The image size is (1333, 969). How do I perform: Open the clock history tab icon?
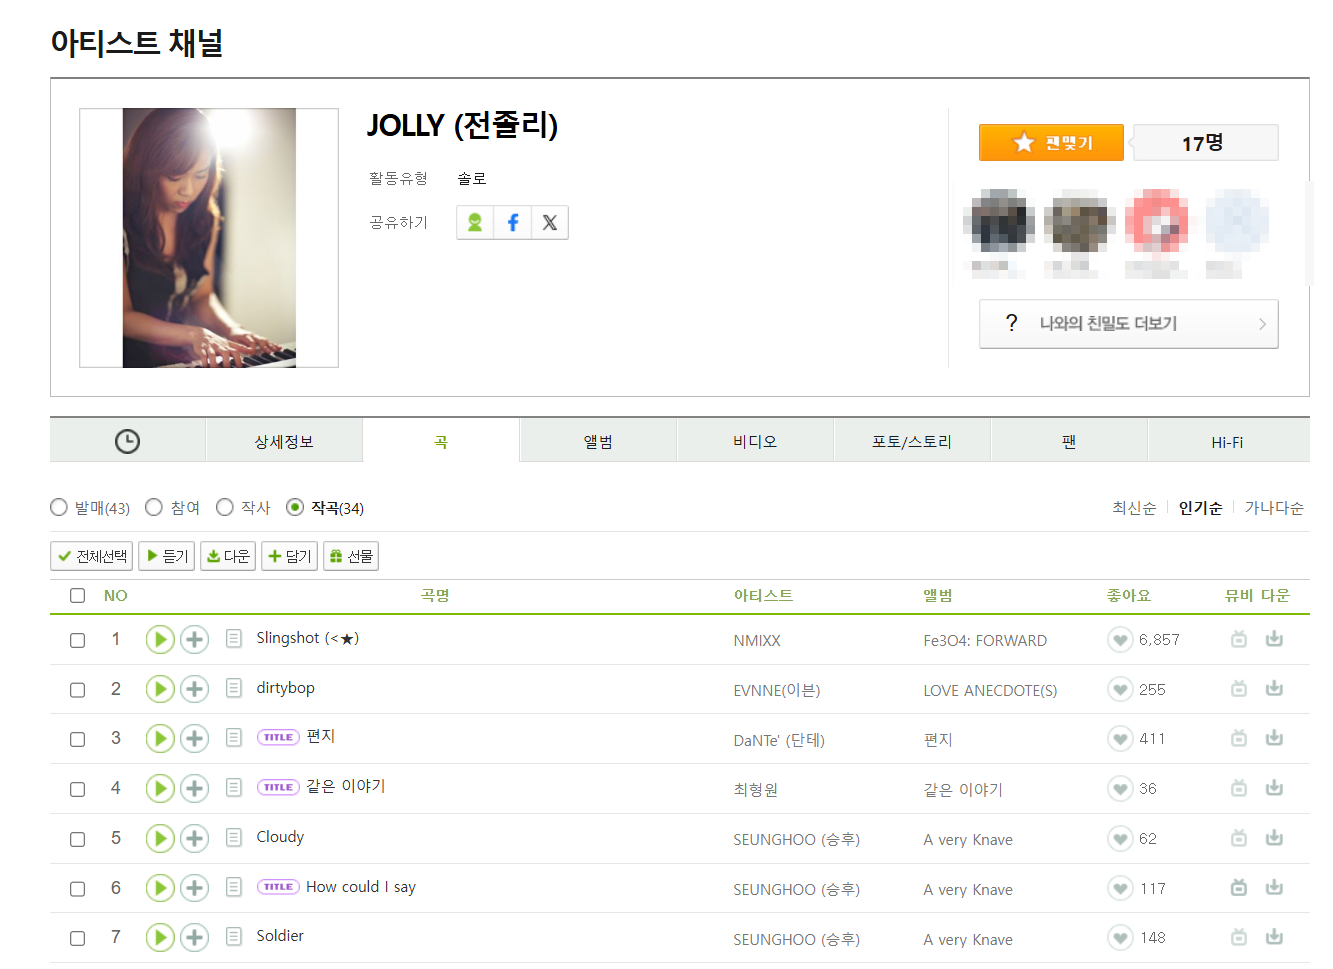click(127, 441)
